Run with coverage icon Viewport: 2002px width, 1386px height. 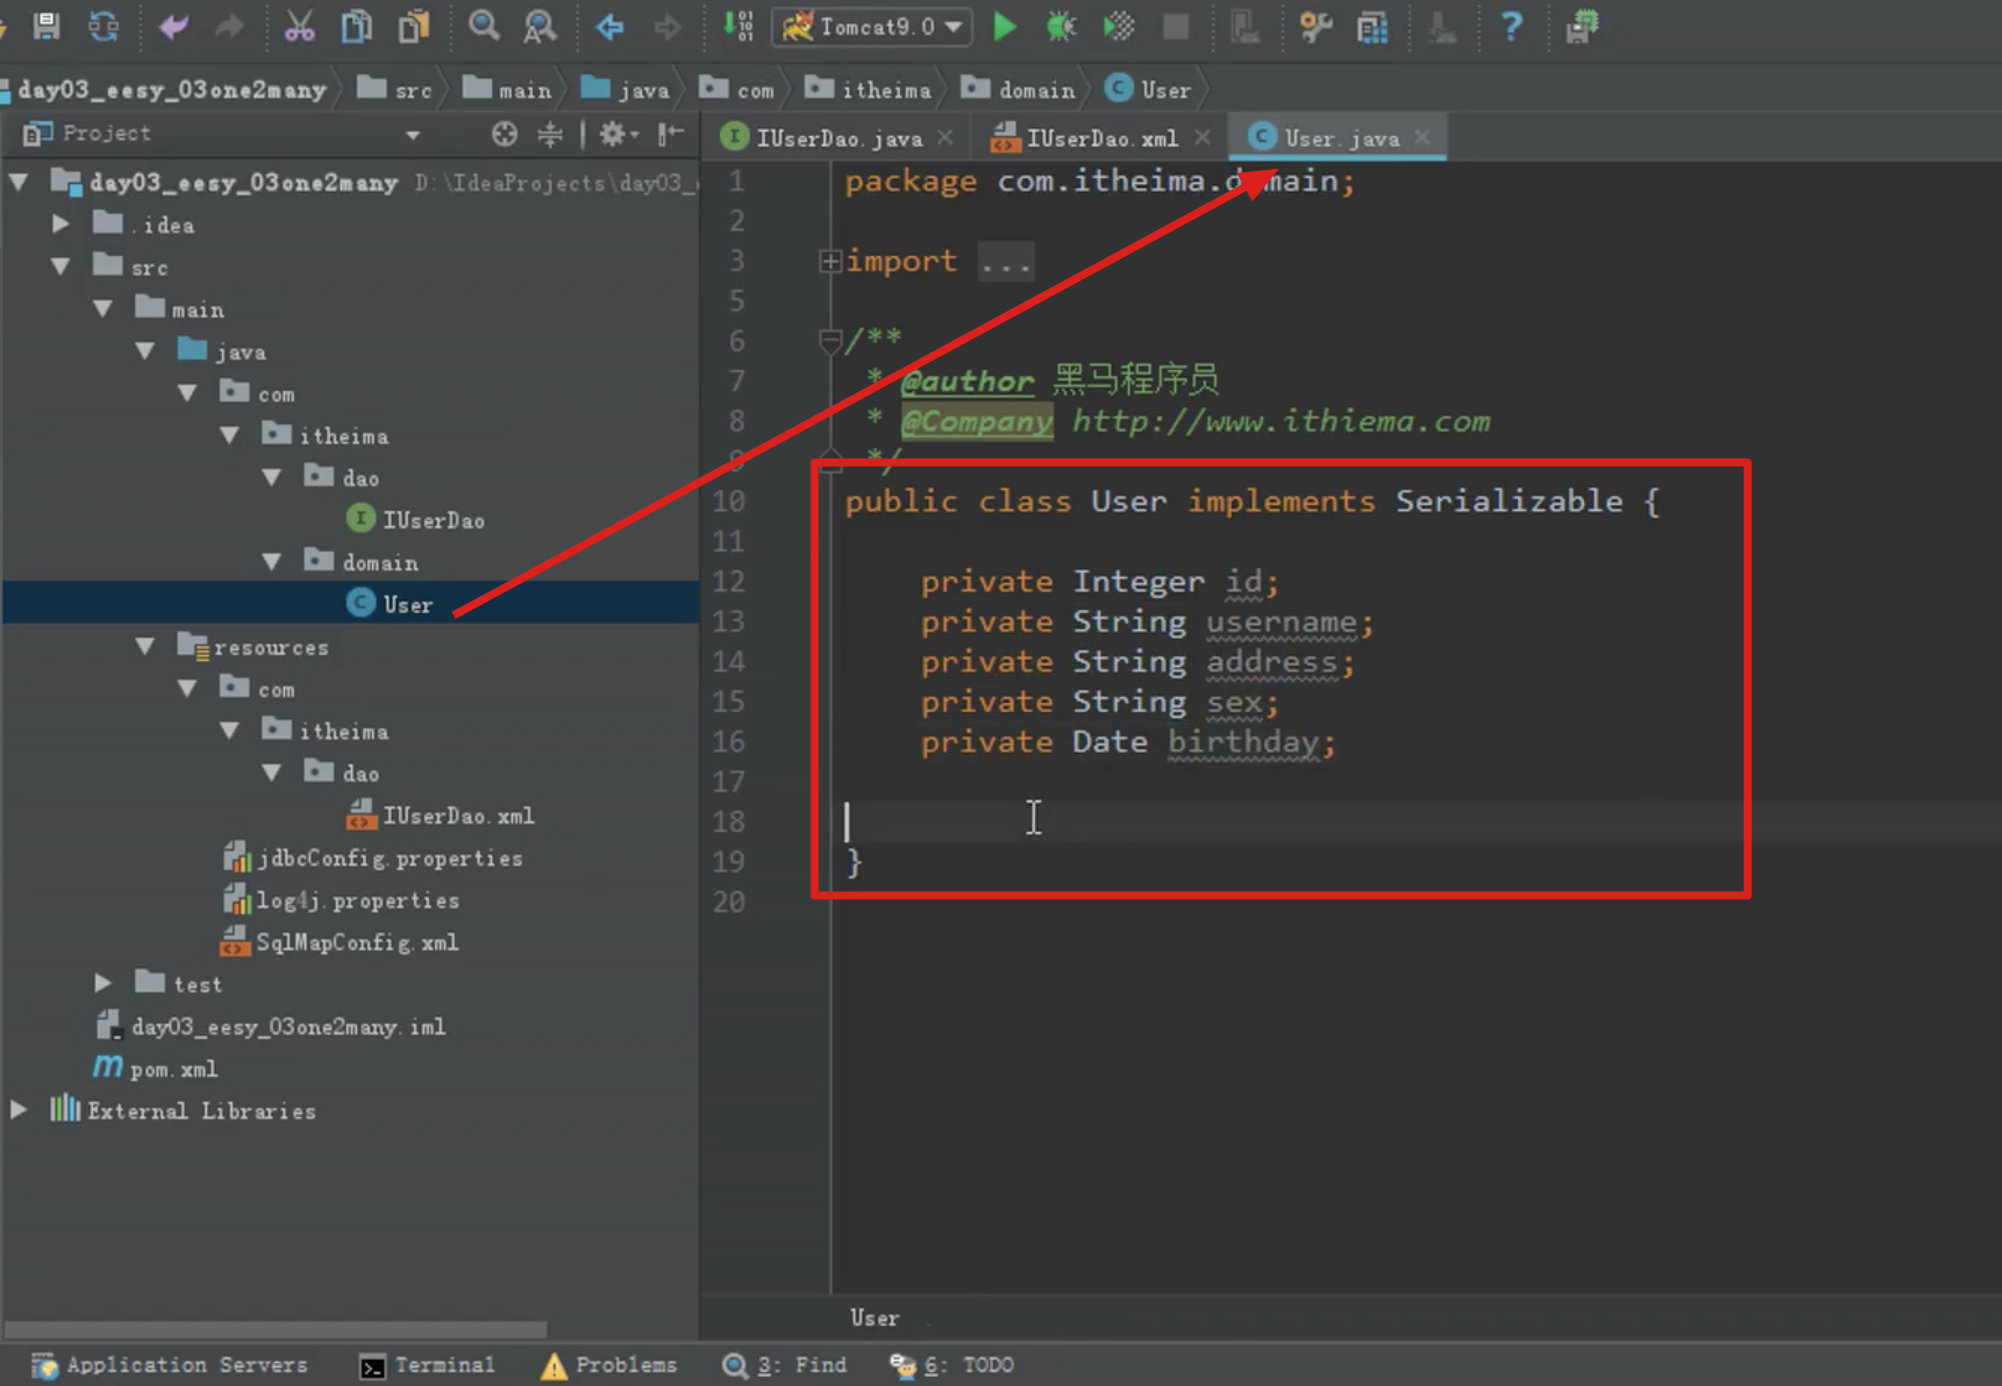coord(1118,26)
